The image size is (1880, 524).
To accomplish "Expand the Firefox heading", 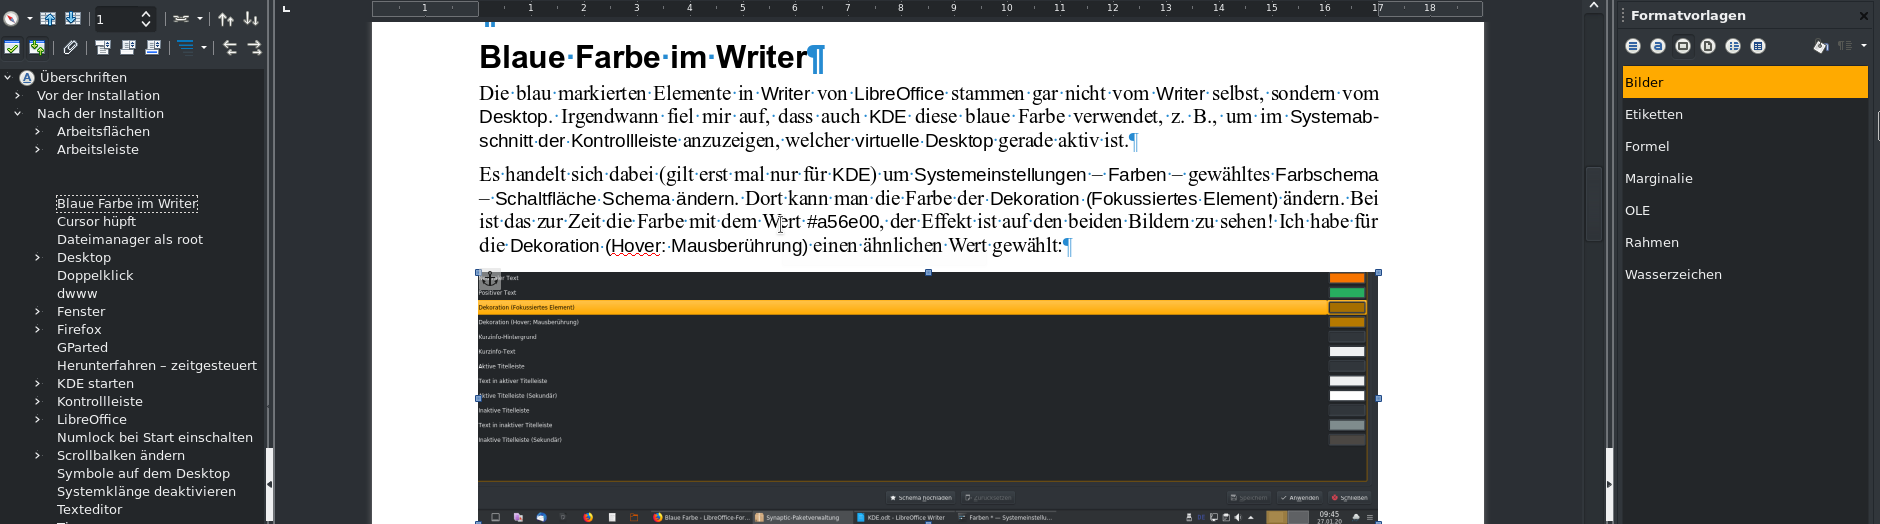I will click(x=37, y=329).
